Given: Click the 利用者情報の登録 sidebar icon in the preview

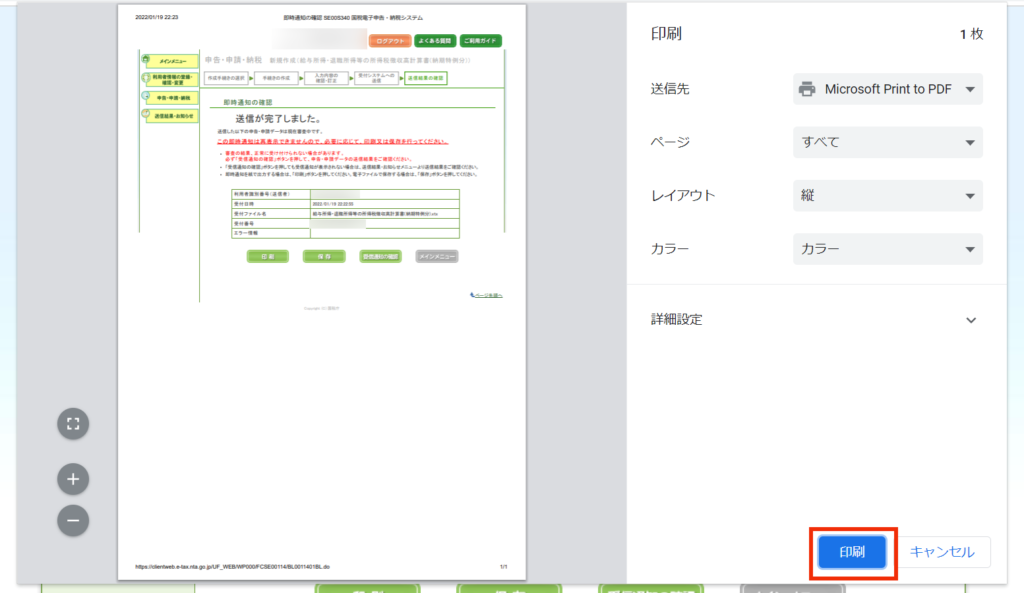Looking at the screenshot, I should [147, 79].
